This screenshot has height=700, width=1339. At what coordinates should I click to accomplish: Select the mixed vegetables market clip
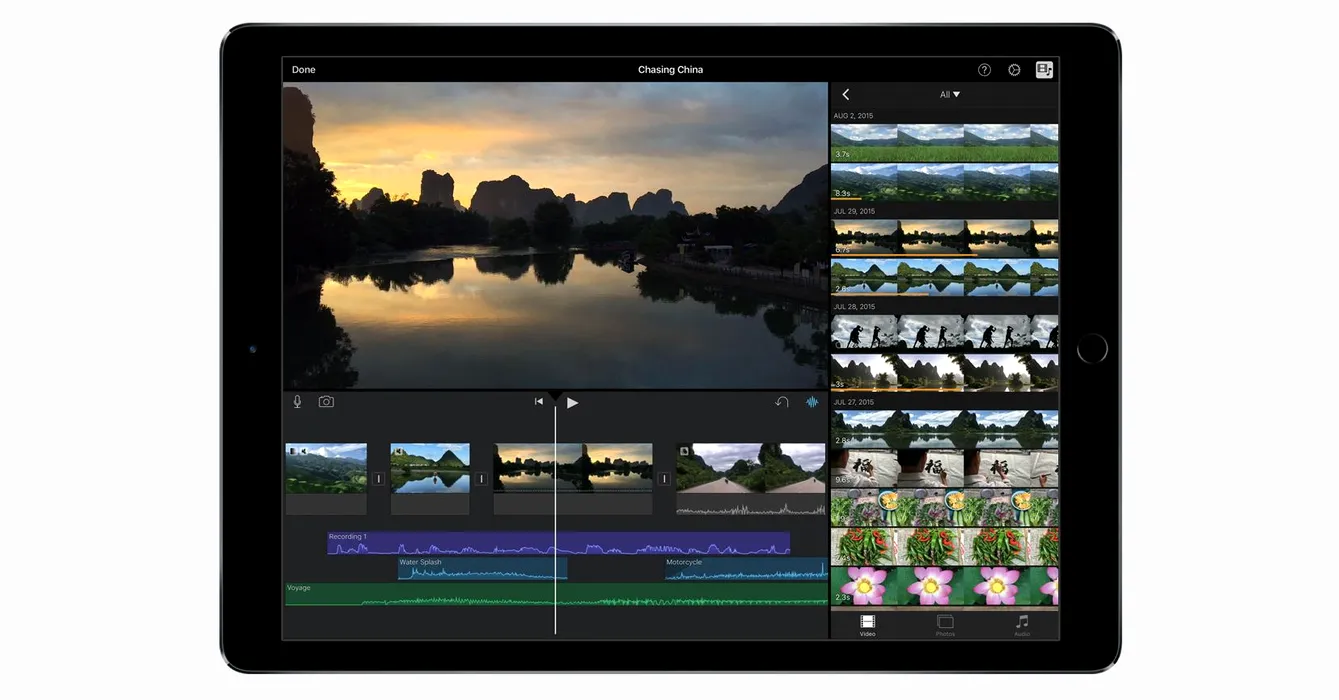tap(944, 508)
